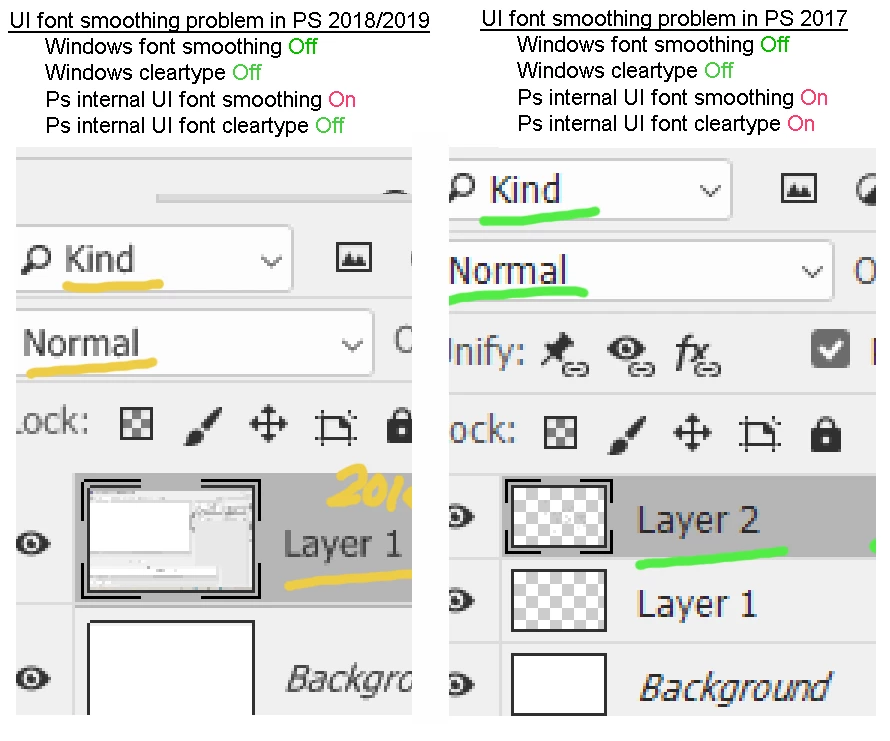Click the search magnifier icon in PS 2017 panel
The width and height of the screenshot is (890, 741).
[461, 187]
